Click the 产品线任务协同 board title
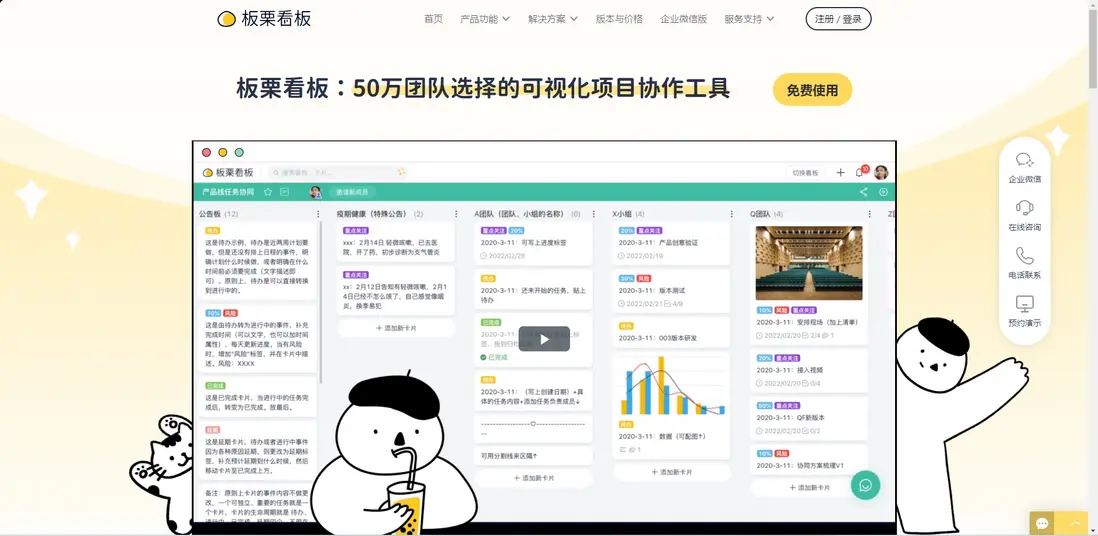 pyautogui.click(x=228, y=192)
